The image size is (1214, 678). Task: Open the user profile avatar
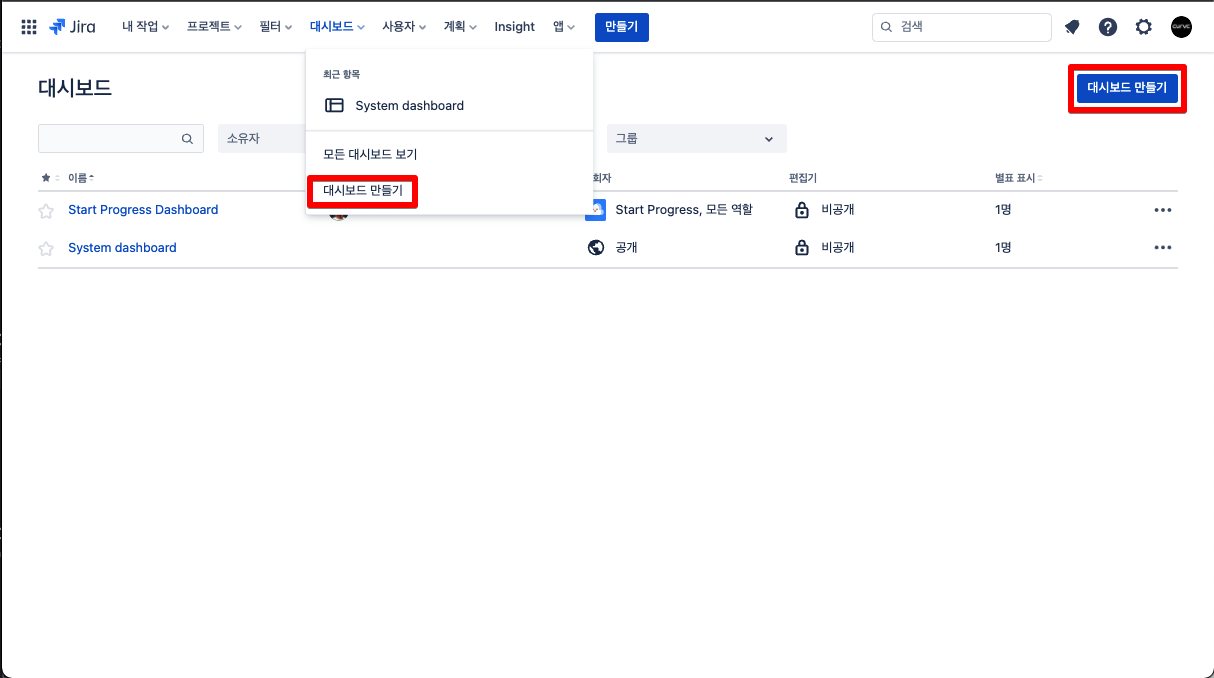(1181, 27)
